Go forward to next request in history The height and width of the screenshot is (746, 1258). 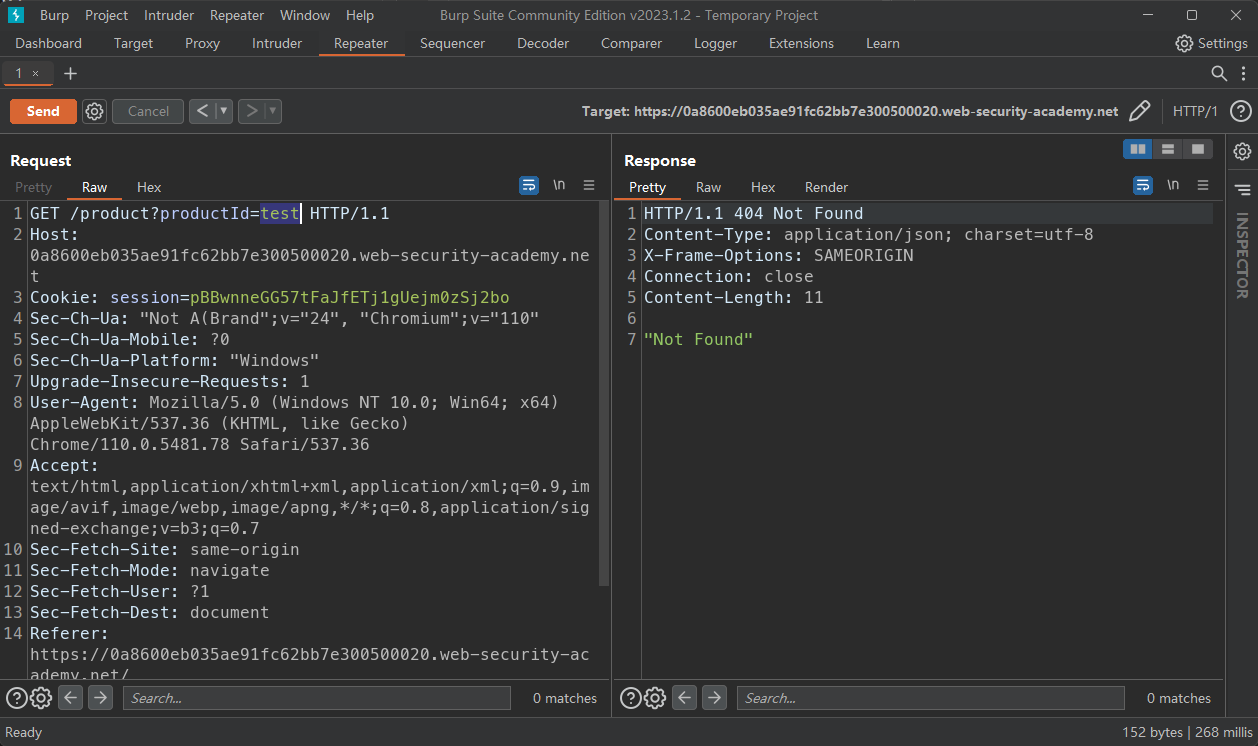251,111
